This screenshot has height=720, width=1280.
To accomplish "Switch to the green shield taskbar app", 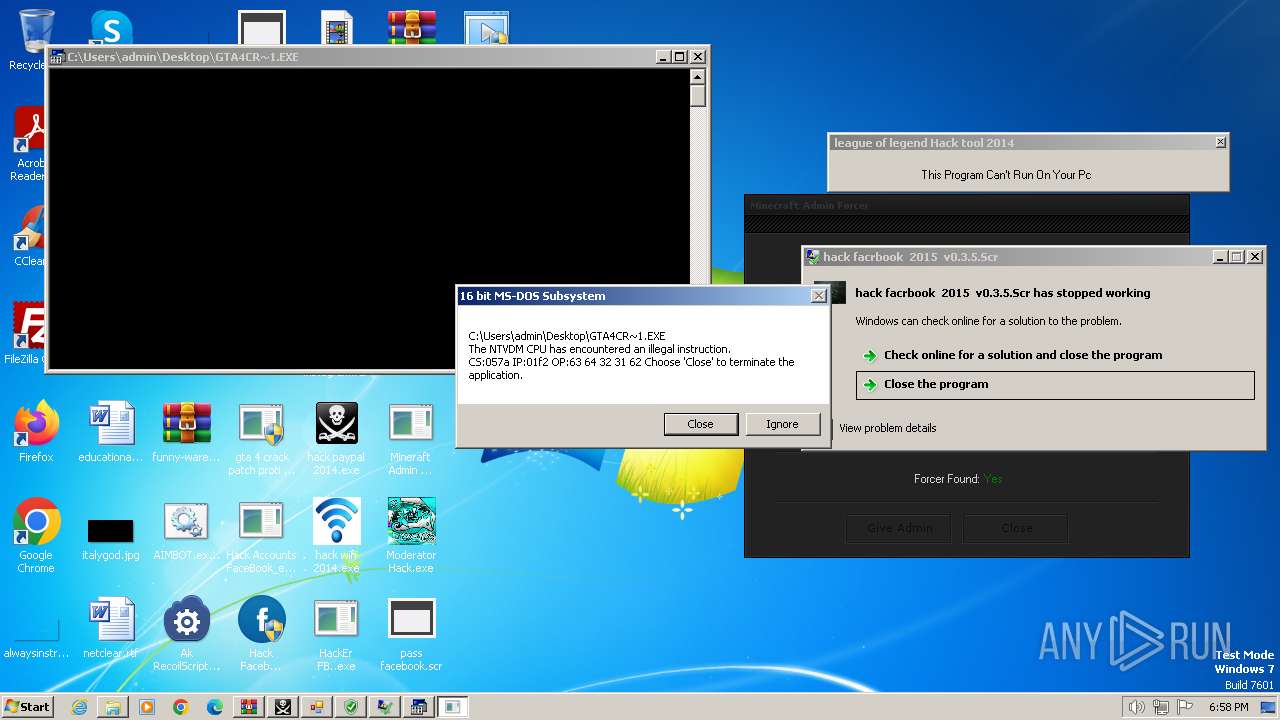I will point(351,707).
